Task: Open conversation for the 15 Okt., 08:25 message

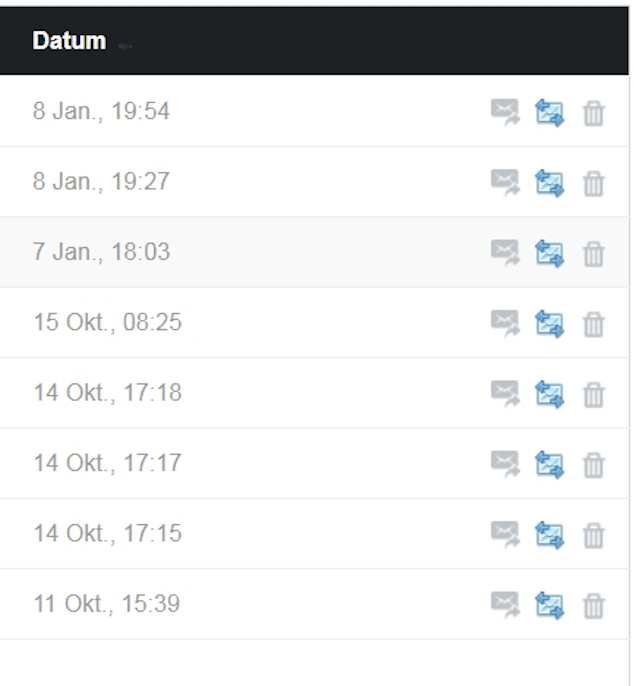Action: click(549, 323)
